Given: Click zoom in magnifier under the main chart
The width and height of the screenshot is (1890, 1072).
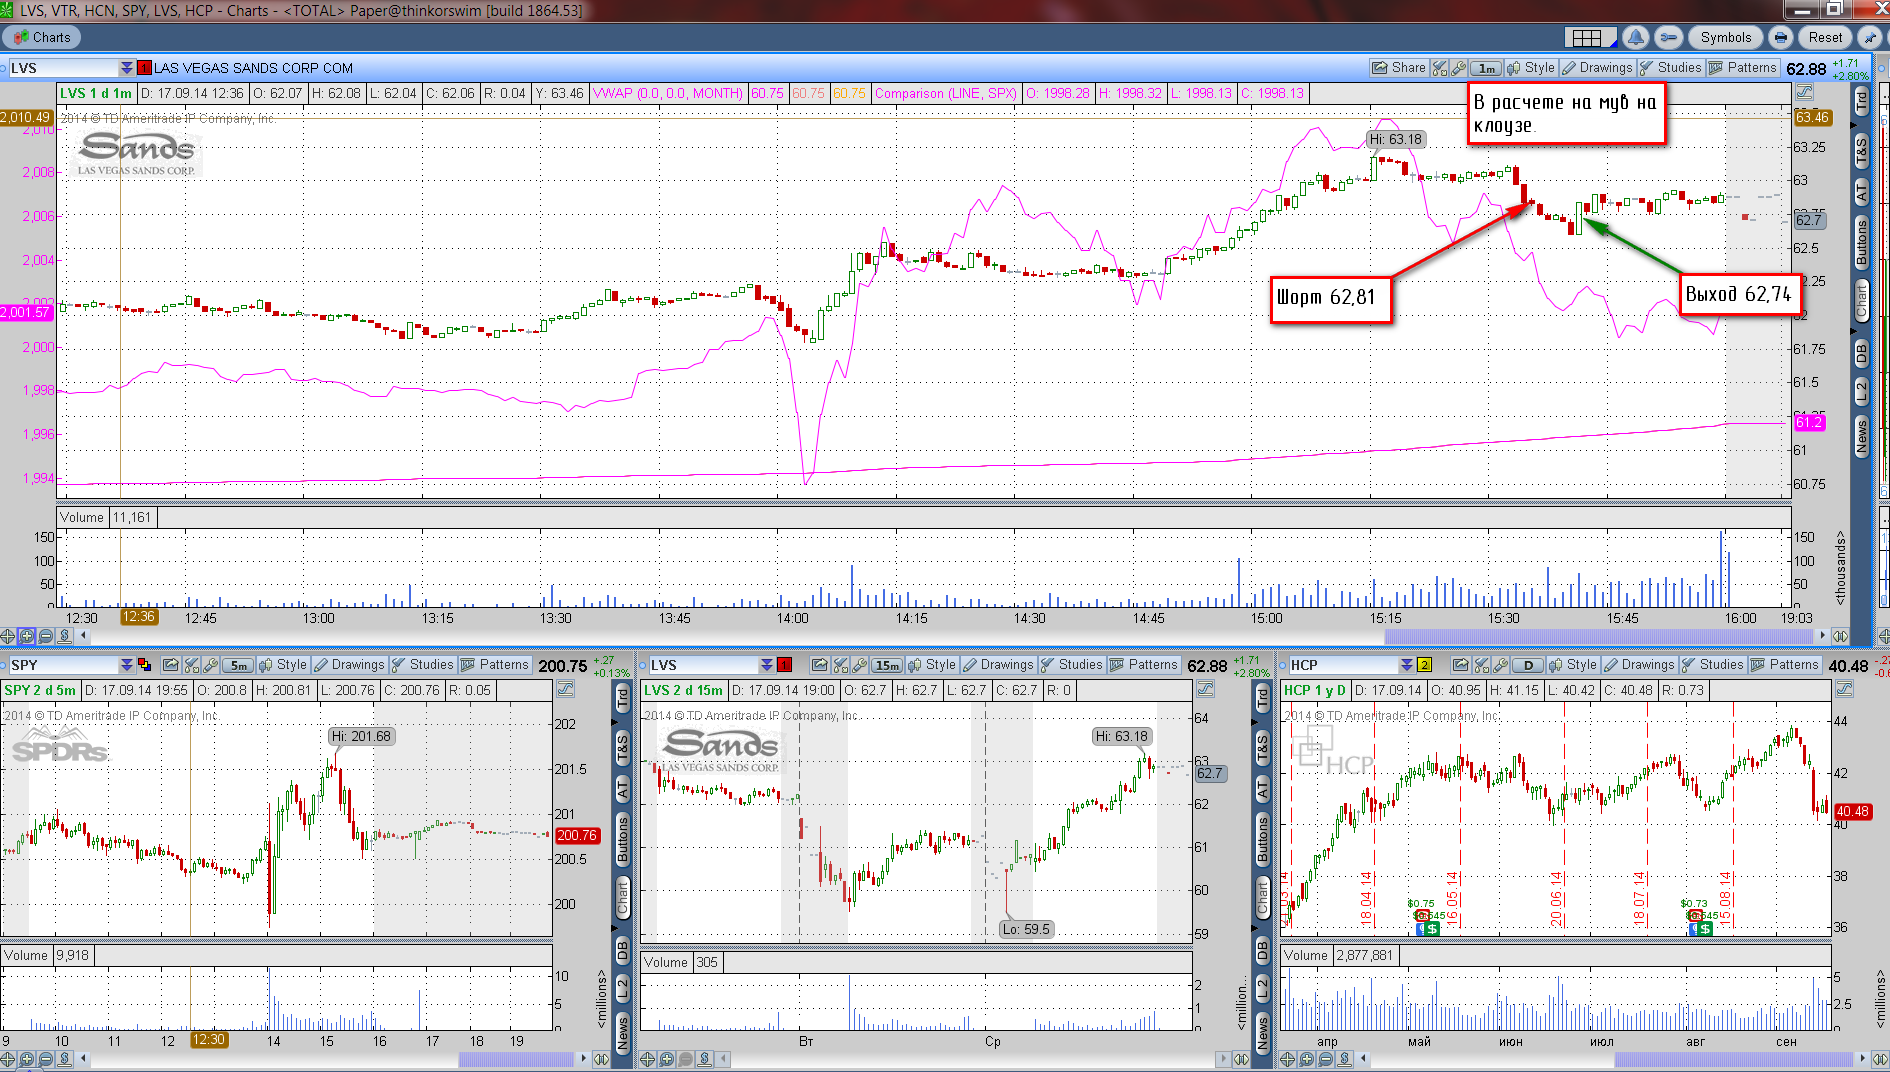Looking at the screenshot, I should (27, 636).
